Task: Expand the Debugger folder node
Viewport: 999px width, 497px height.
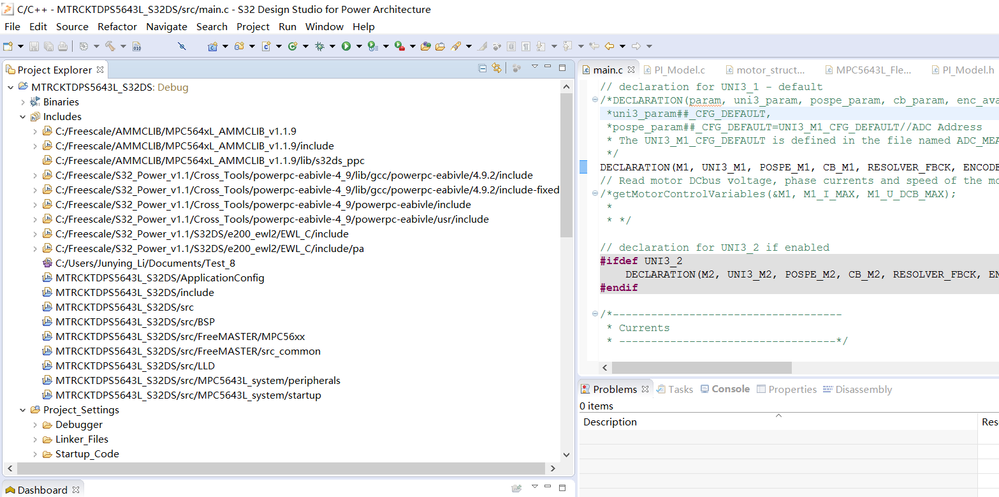Action: 35,424
